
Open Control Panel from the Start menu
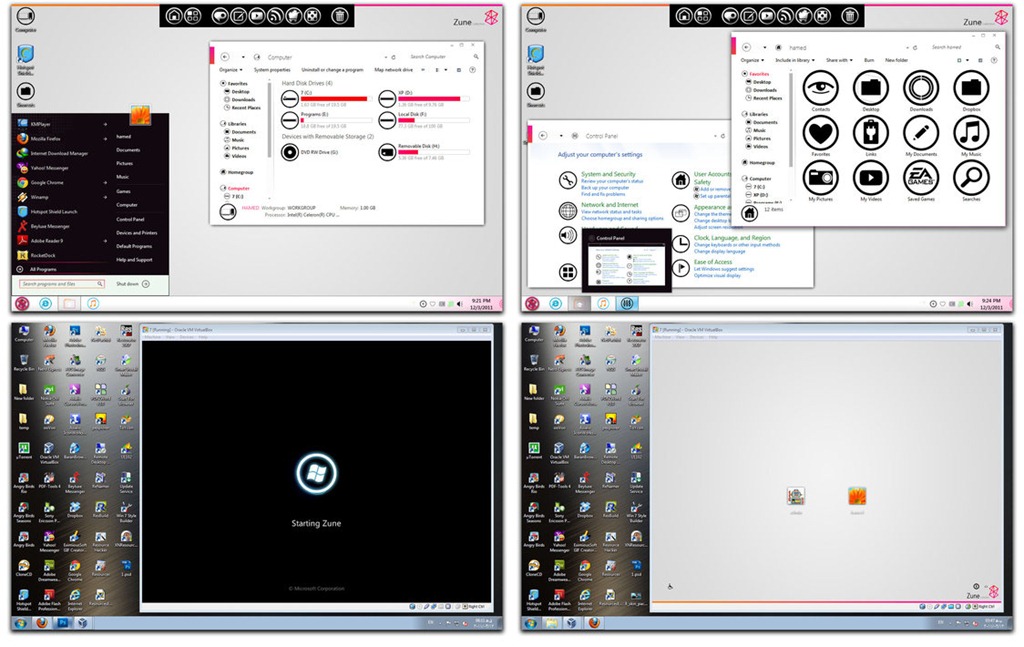pos(130,219)
